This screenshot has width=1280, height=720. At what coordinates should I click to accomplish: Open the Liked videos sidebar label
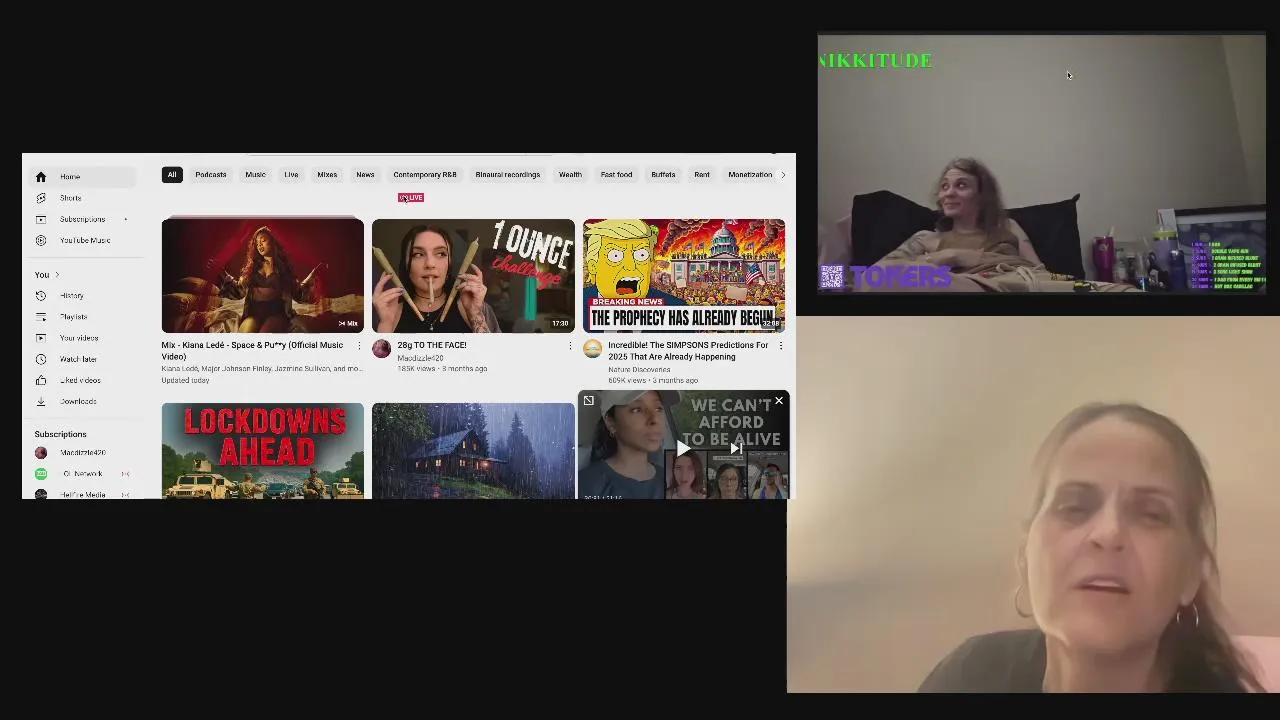point(80,380)
